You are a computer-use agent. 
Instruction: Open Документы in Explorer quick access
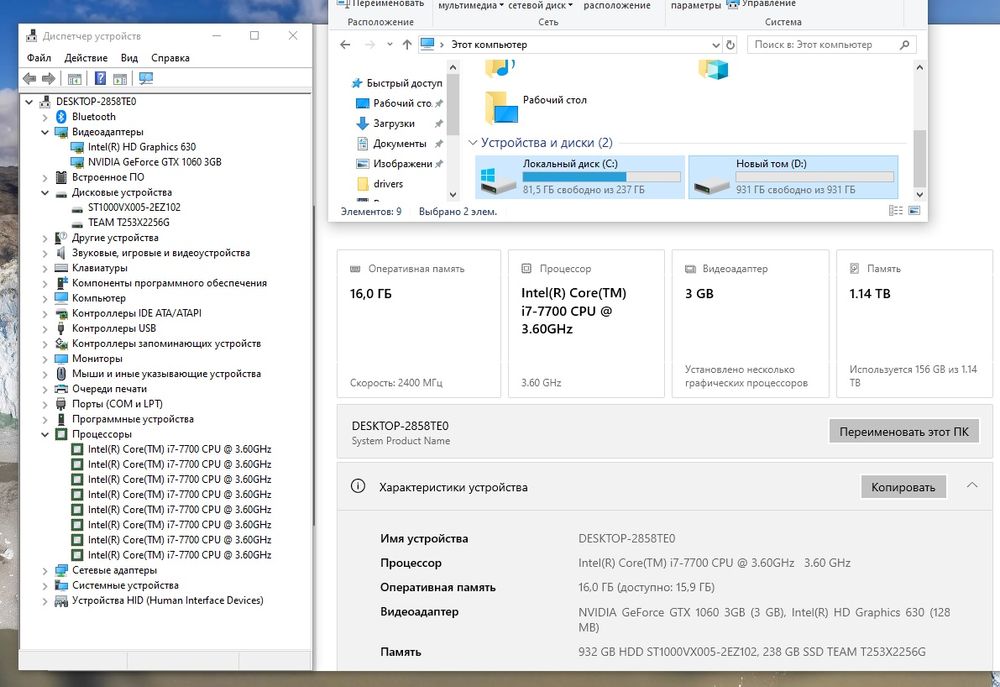pyautogui.click(x=400, y=144)
